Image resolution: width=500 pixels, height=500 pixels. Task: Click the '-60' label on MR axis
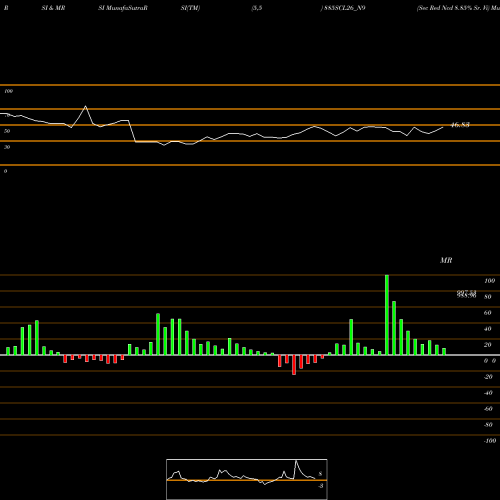(x=488, y=409)
